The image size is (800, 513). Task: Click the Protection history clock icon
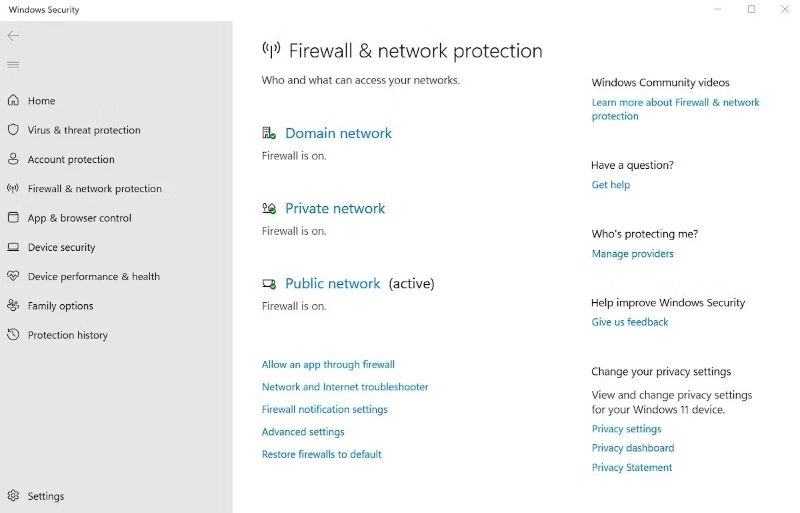13,335
